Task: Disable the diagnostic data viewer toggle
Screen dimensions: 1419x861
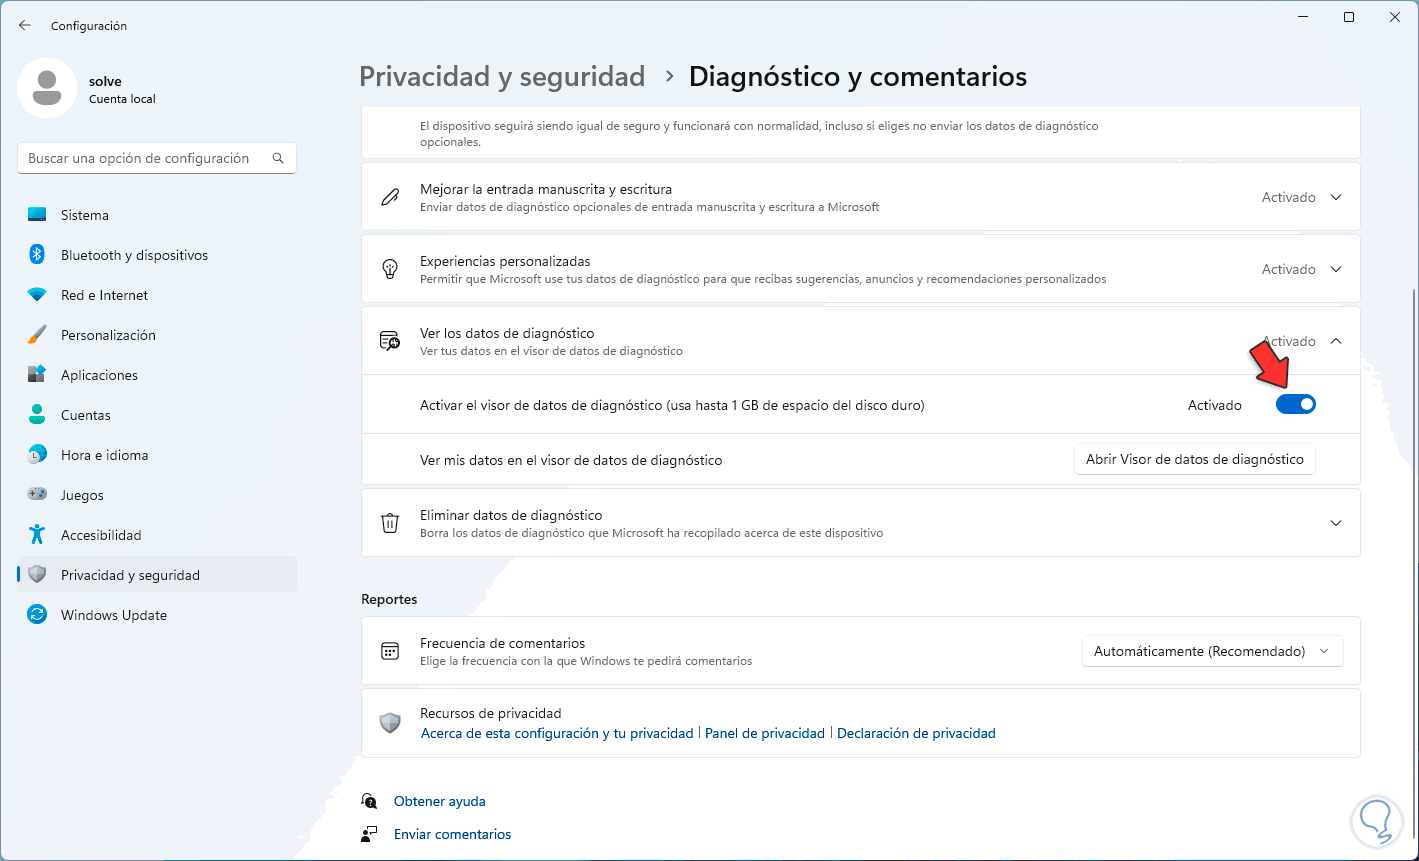Action: click(1295, 405)
